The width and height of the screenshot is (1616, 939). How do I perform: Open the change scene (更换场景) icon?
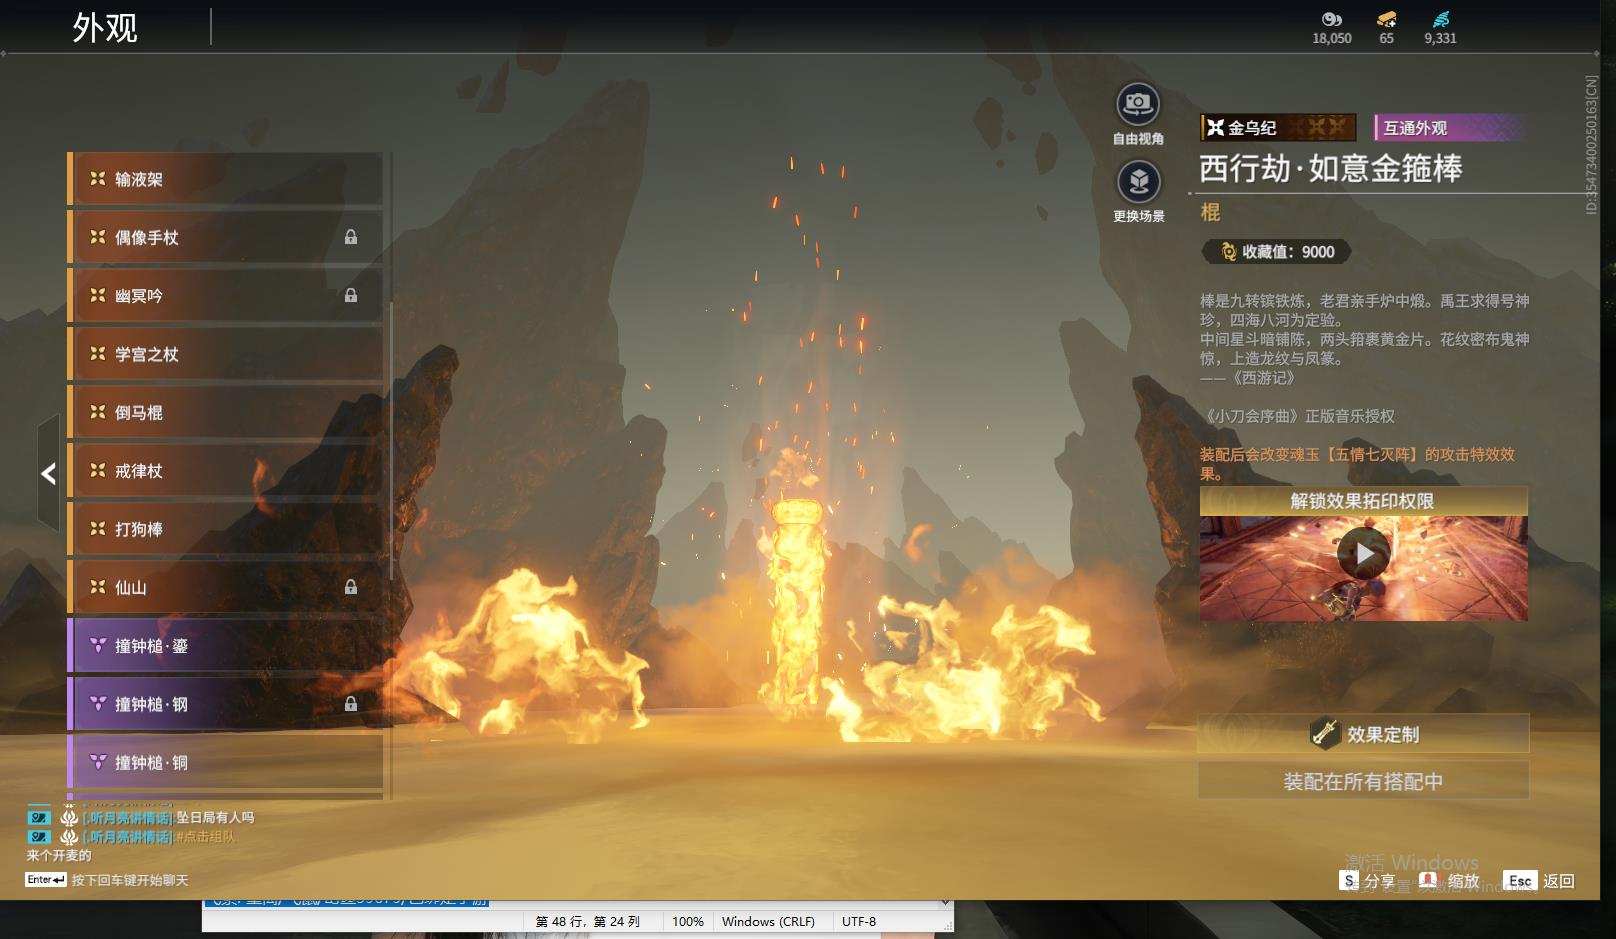tap(1138, 182)
